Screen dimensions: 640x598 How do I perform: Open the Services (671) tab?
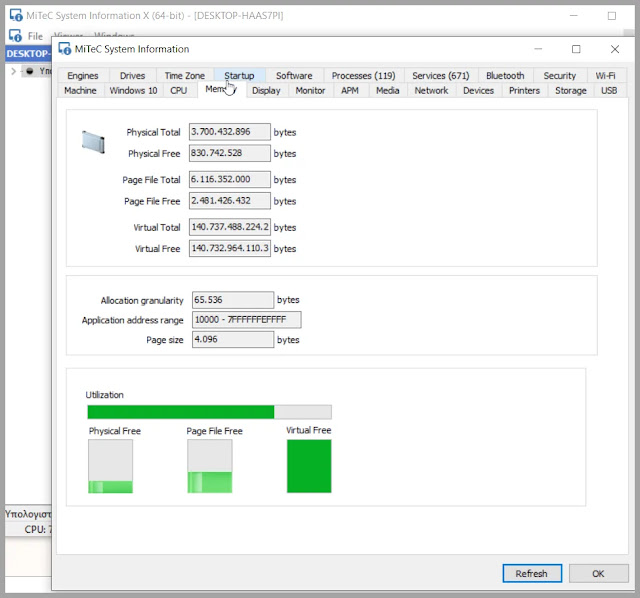click(x=440, y=76)
